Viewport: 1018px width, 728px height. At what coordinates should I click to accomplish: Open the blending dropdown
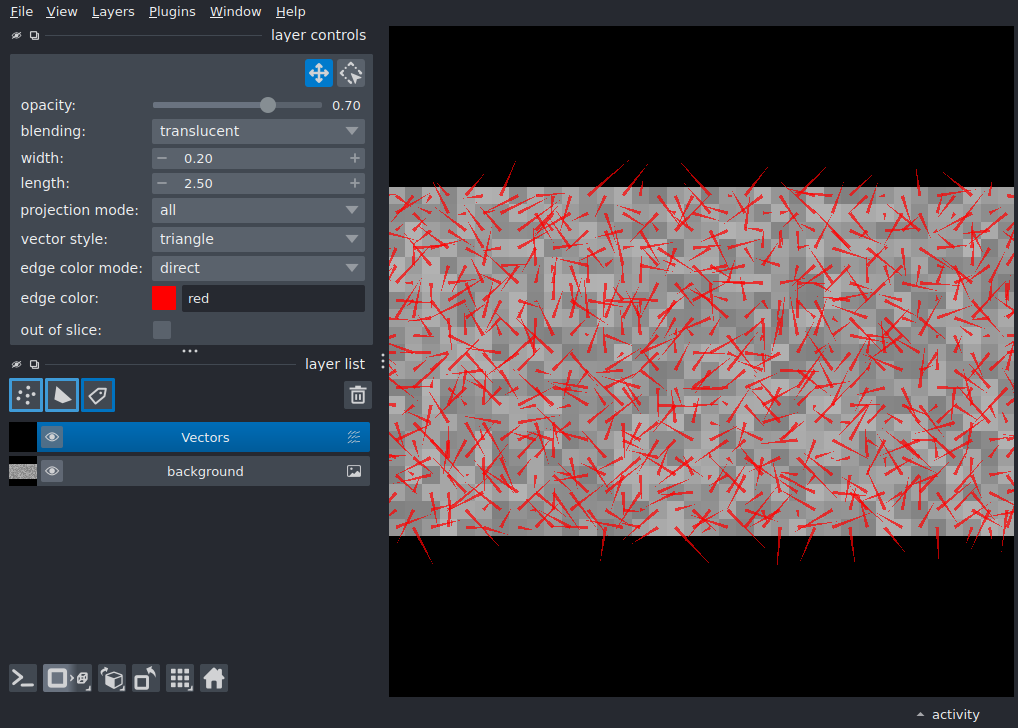[258, 131]
